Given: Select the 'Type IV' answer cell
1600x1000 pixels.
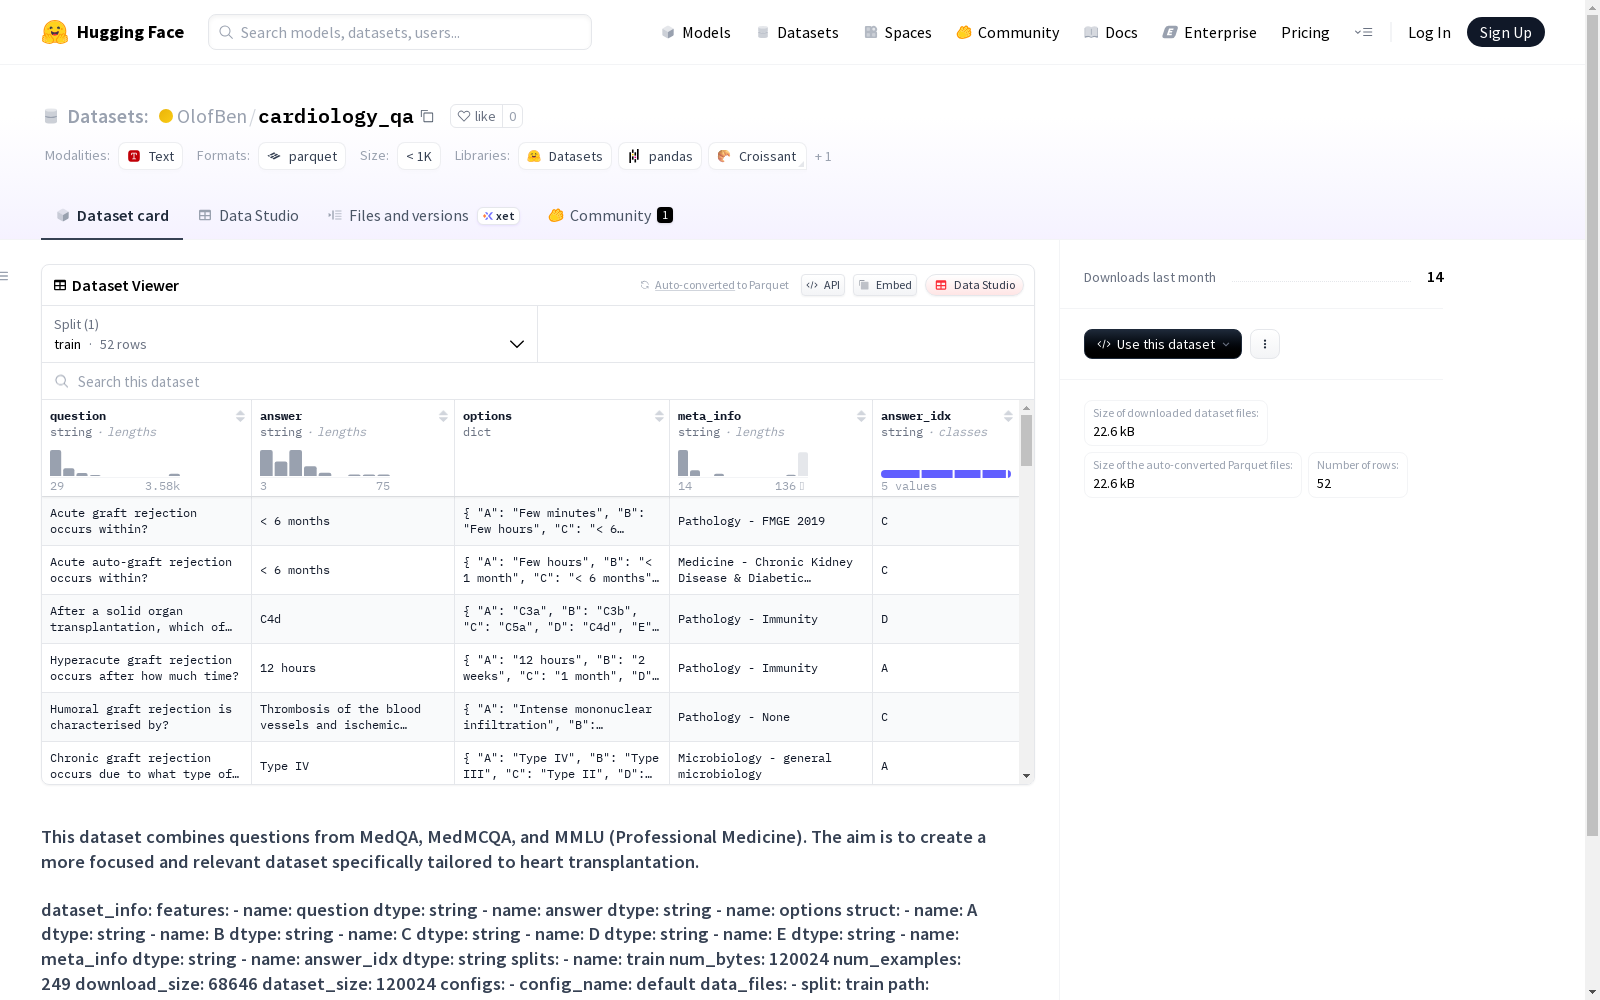Looking at the screenshot, I should coord(353,764).
